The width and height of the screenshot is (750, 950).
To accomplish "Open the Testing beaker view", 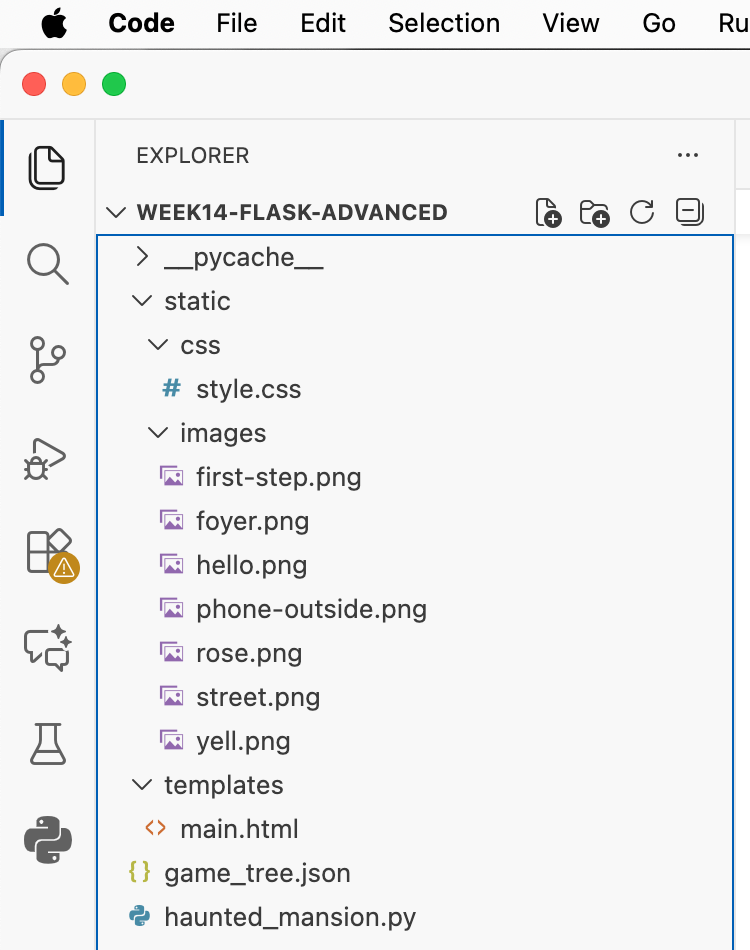I will (x=47, y=744).
